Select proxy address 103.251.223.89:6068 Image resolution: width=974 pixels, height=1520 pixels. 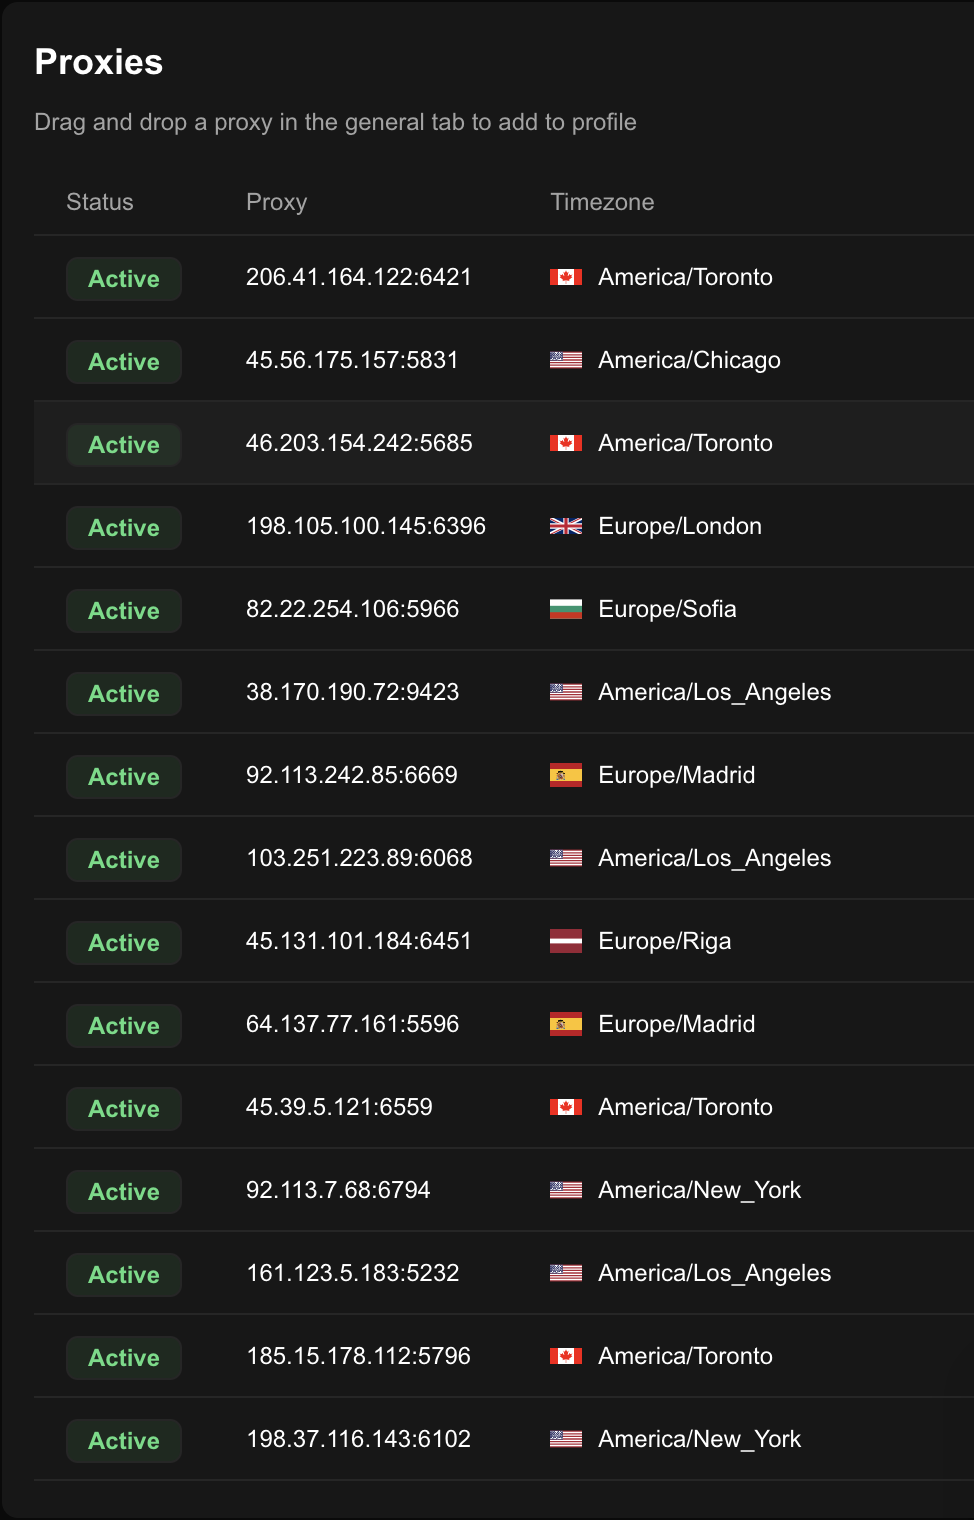(x=359, y=858)
